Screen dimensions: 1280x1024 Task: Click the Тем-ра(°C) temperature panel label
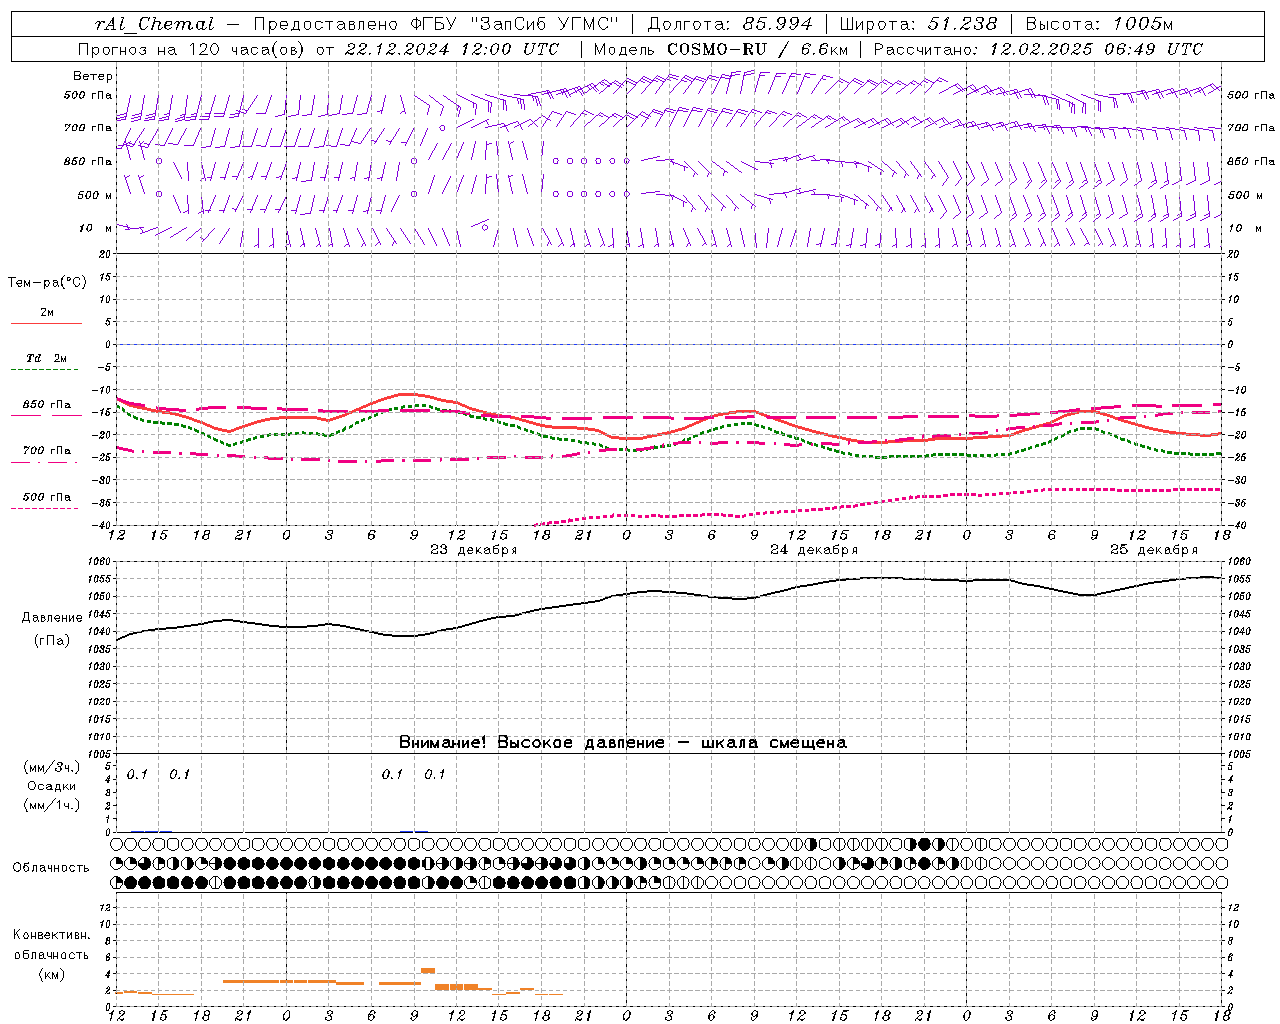pyautogui.click(x=47, y=283)
